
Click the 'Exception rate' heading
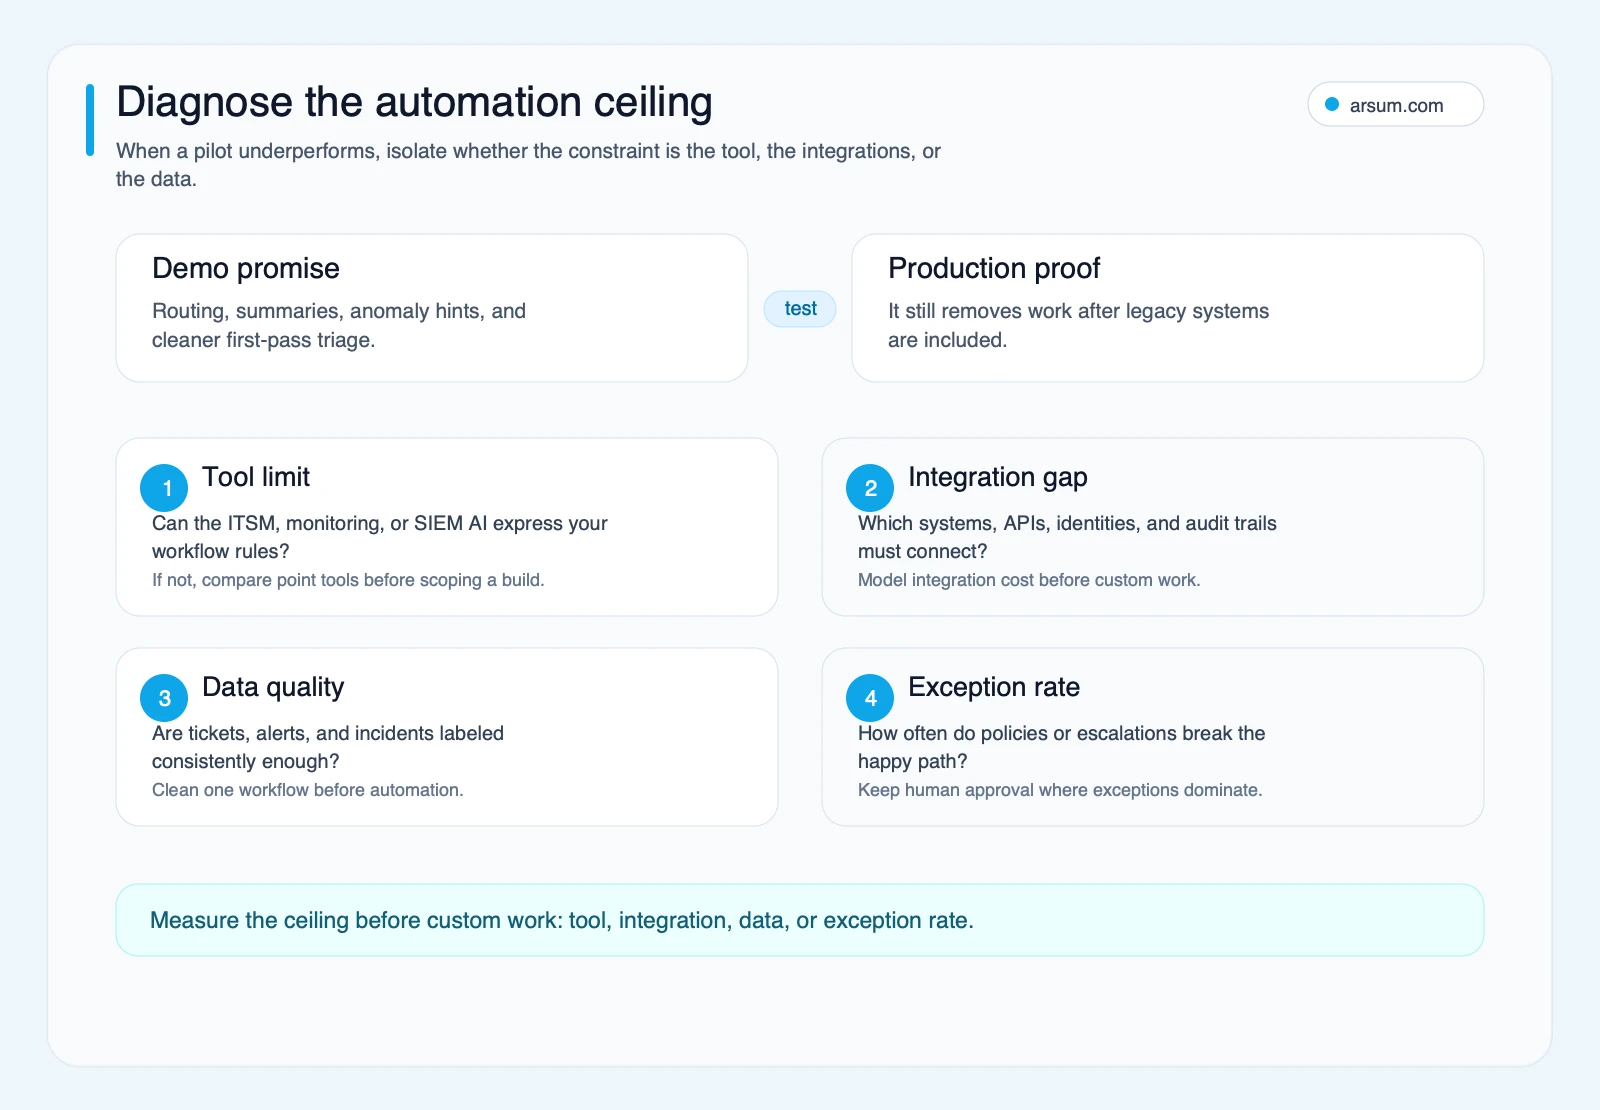994,687
